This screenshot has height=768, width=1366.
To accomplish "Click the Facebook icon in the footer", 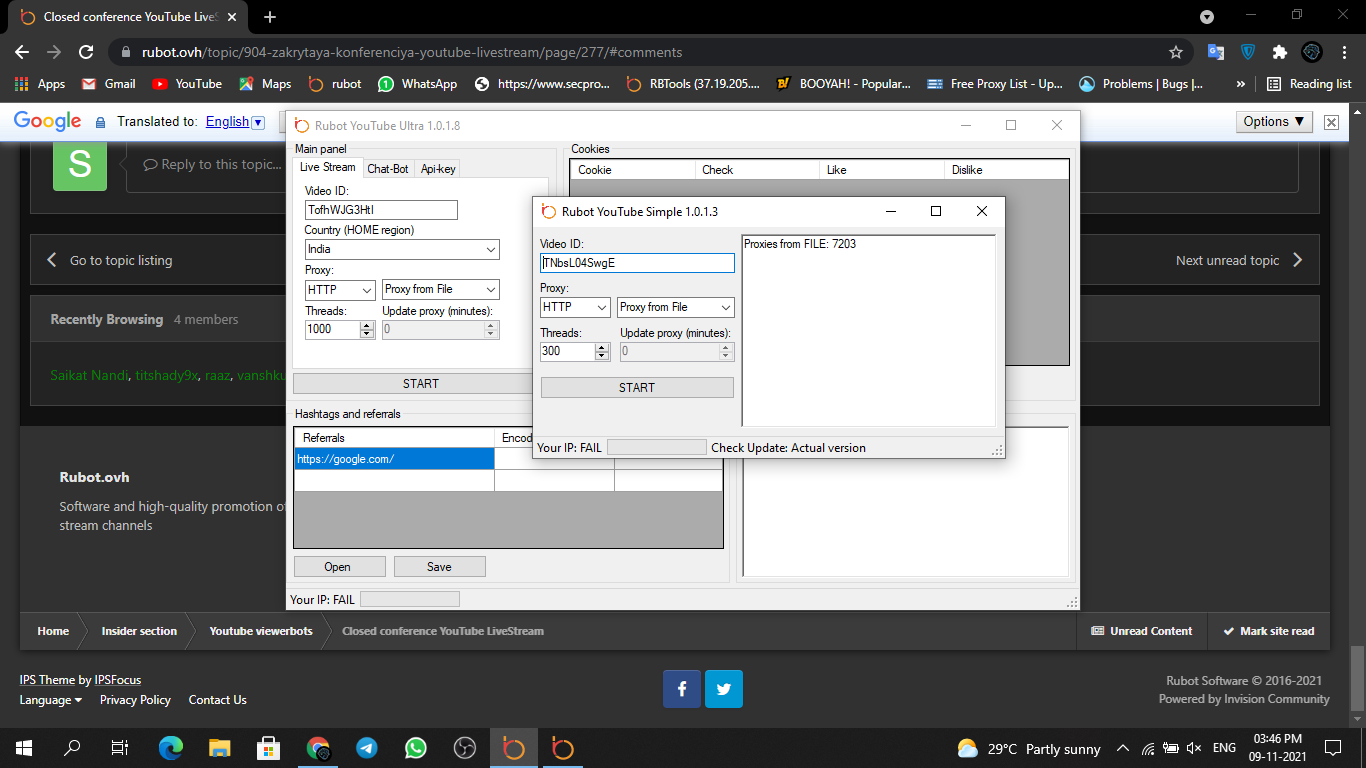I will (x=682, y=689).
